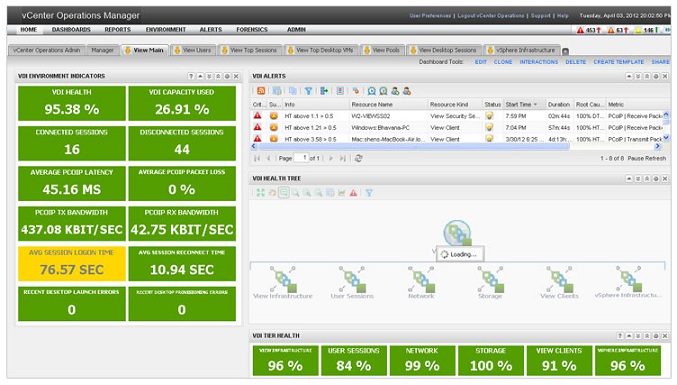
Task: Click the VDI Health 95.38 % tile
Action: [x=72, y=103]
